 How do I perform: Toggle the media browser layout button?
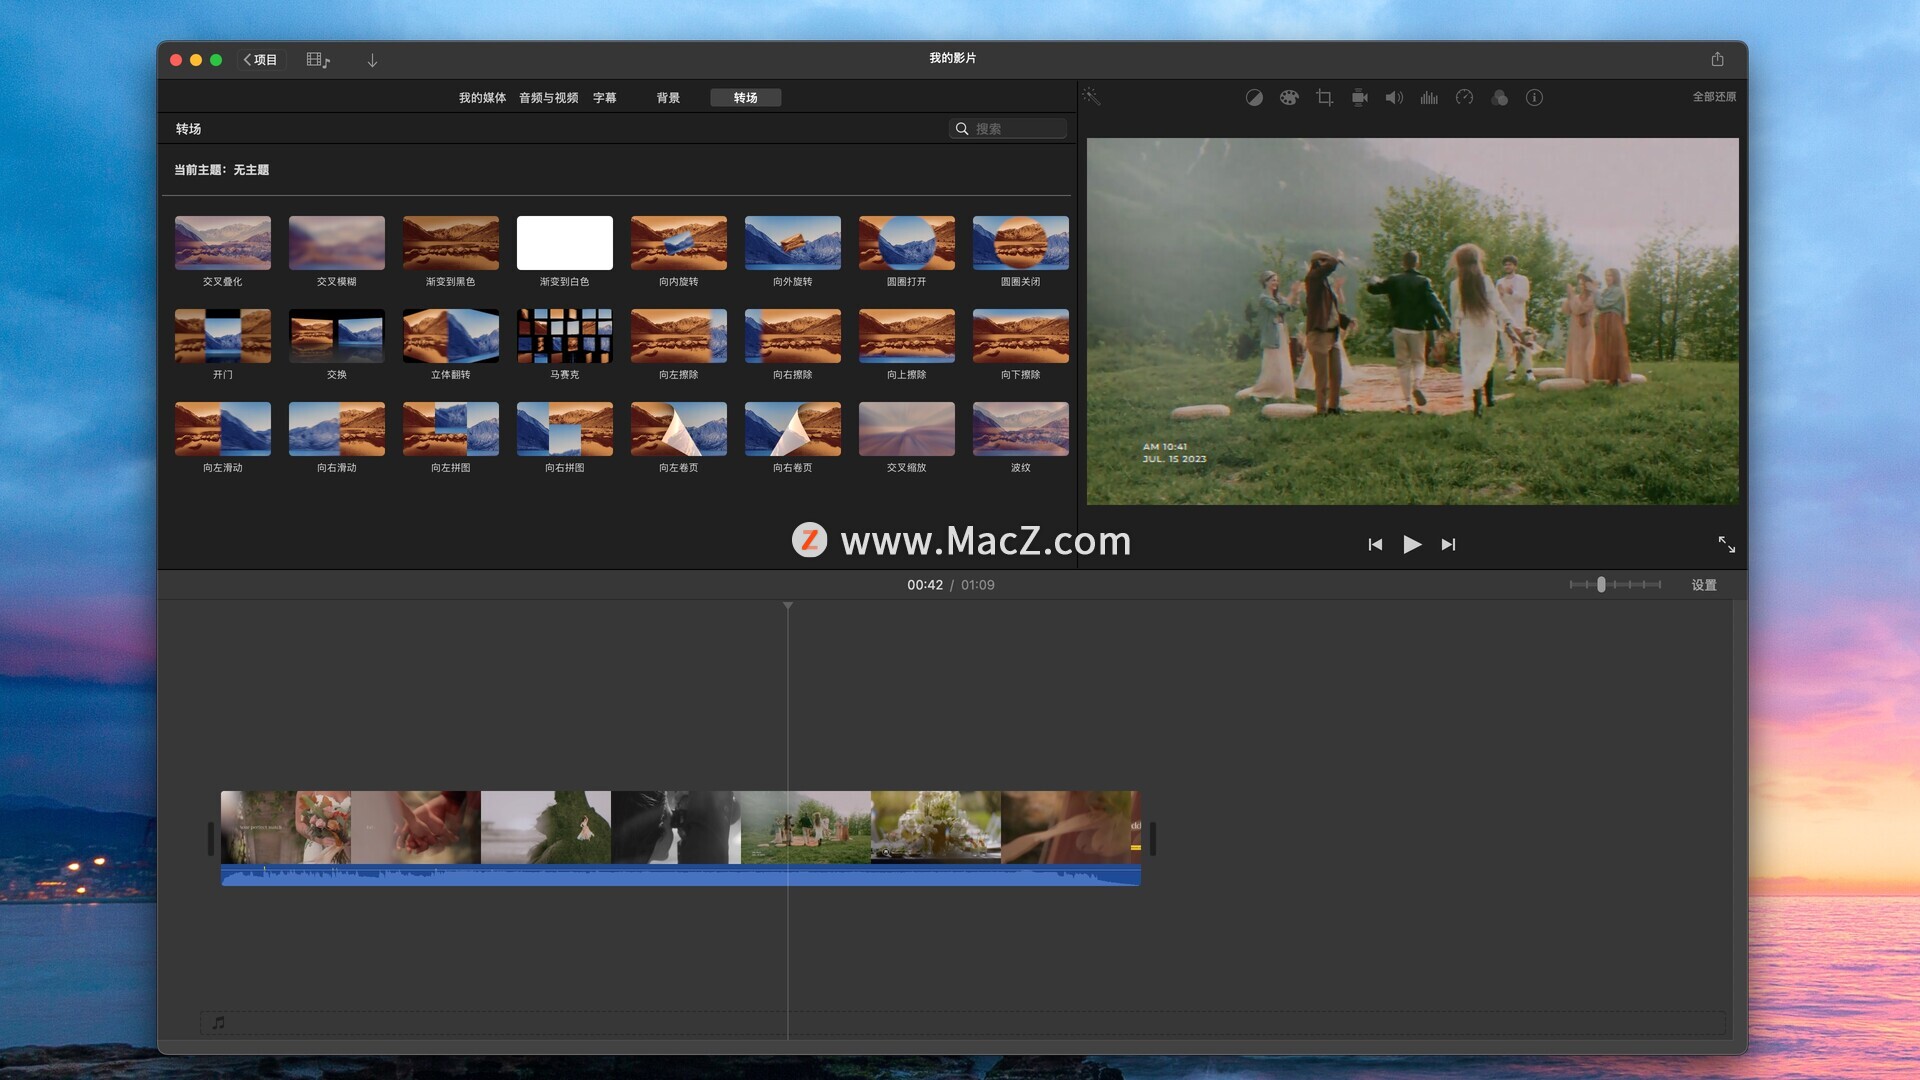tap(317, 60)
